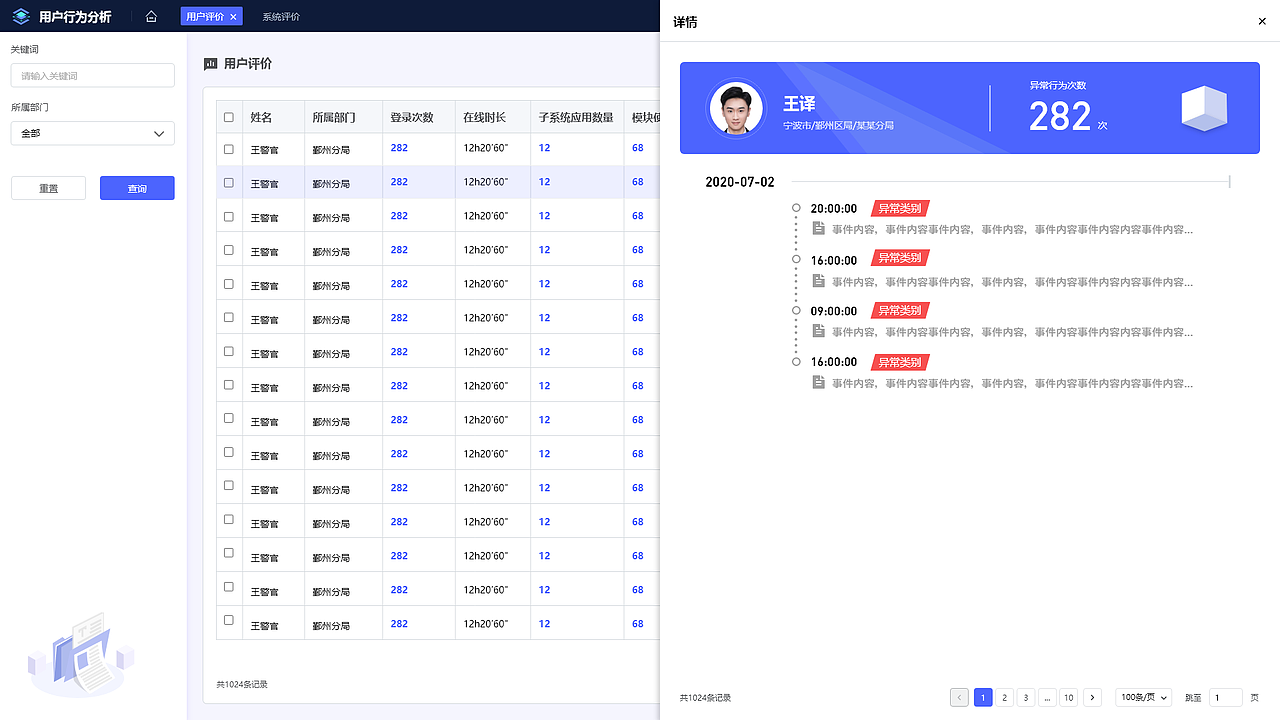Click the 子系统应用数量 column header
This screenshot has width=1280, height=720.
(x=576, y=117)
